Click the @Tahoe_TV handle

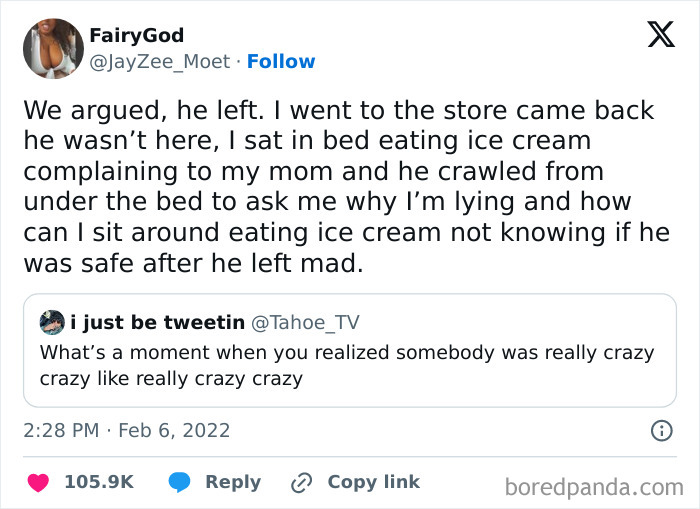pos(305,322)
